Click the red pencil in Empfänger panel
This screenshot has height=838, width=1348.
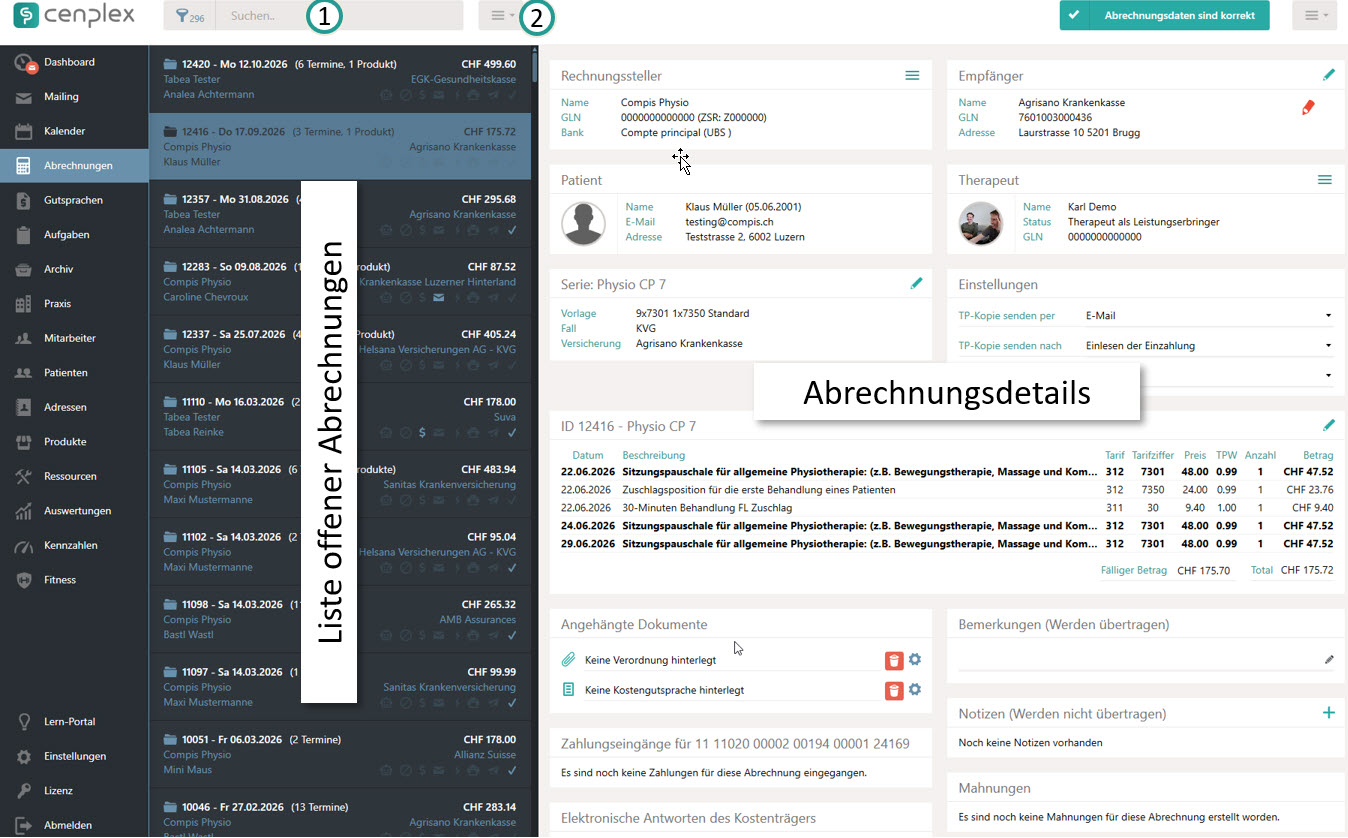[1308, 107]
